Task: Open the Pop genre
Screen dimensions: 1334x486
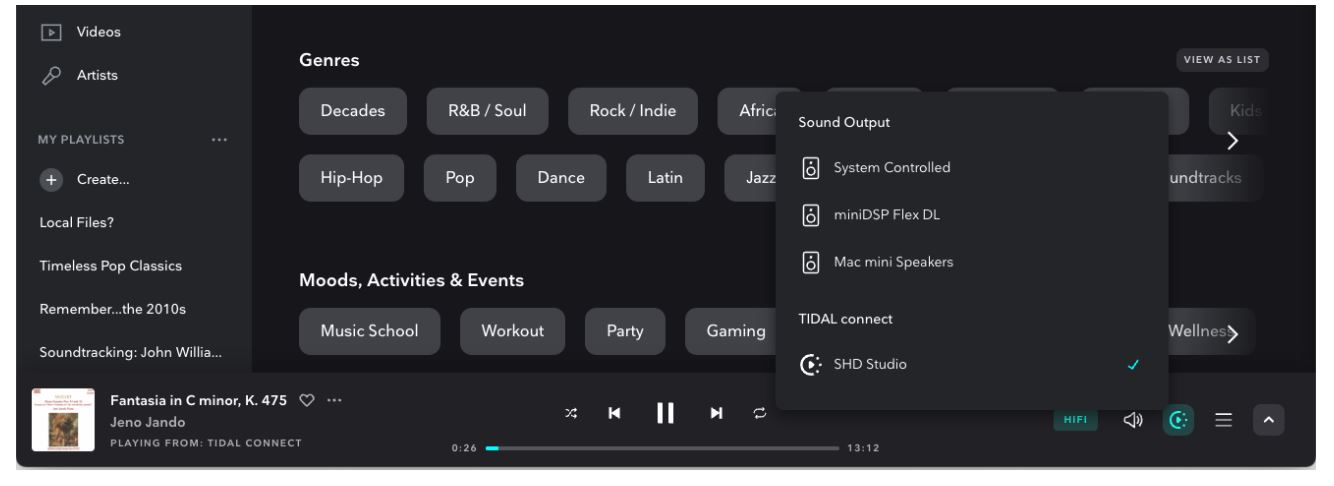Action: pyautogui.click(x=460, y=178)
